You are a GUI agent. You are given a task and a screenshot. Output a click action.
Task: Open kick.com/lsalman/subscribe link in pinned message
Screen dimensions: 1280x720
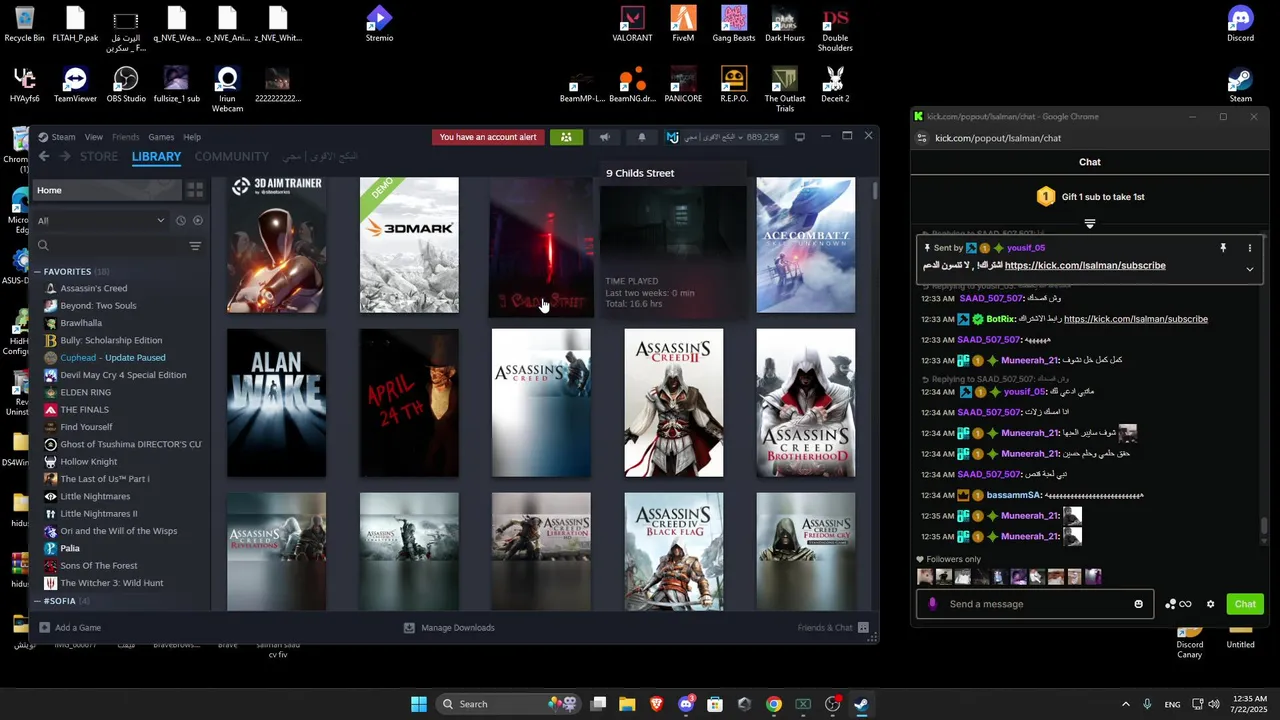1085,266
